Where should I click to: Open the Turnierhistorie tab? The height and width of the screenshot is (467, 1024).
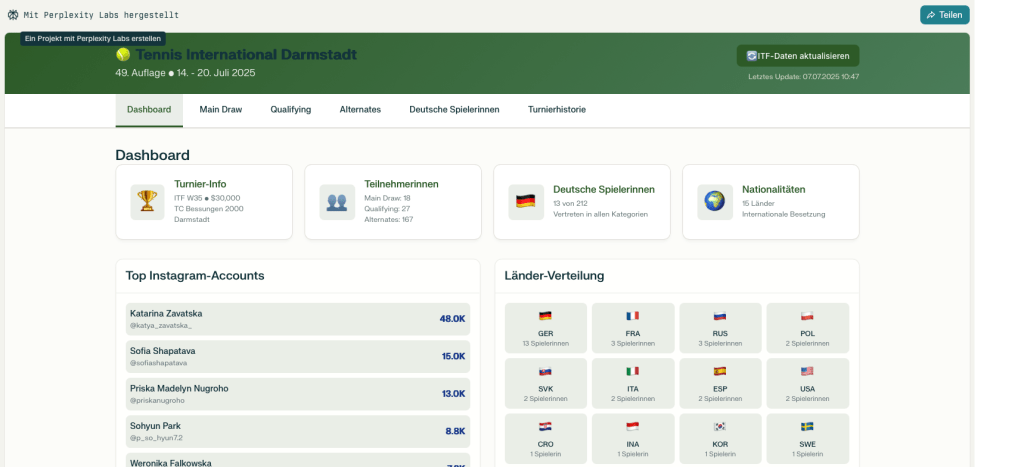(557, 109)
